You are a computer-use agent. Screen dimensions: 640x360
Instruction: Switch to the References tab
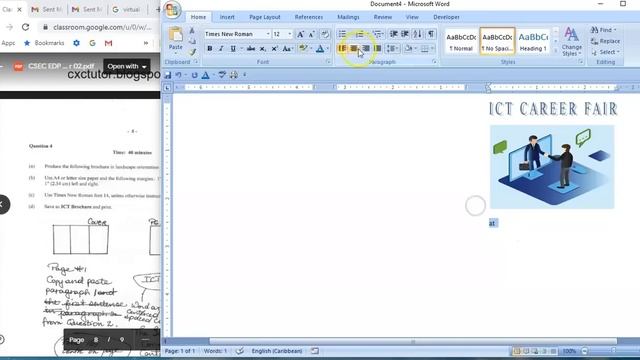pos(309,17)
